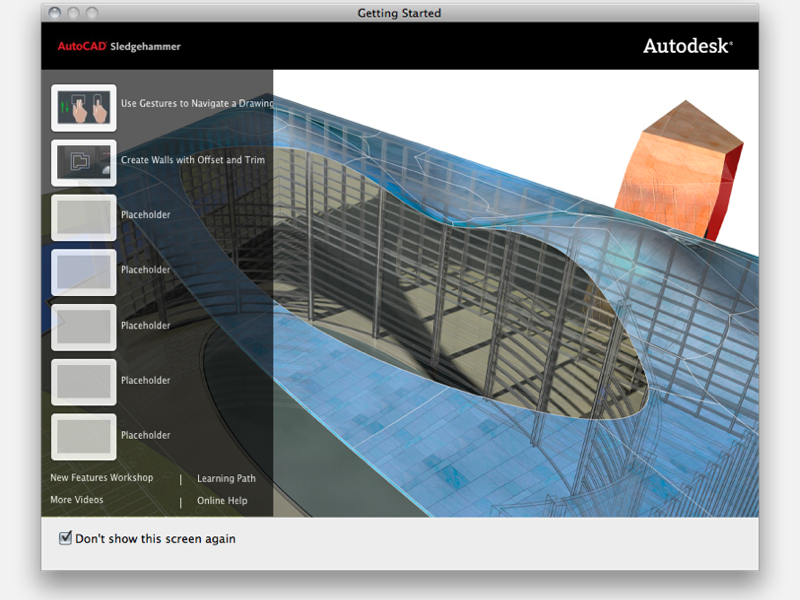Click the first Placeholder thumbnail
This screenshot has width=800, height=600.
click(x=84, y=218)
